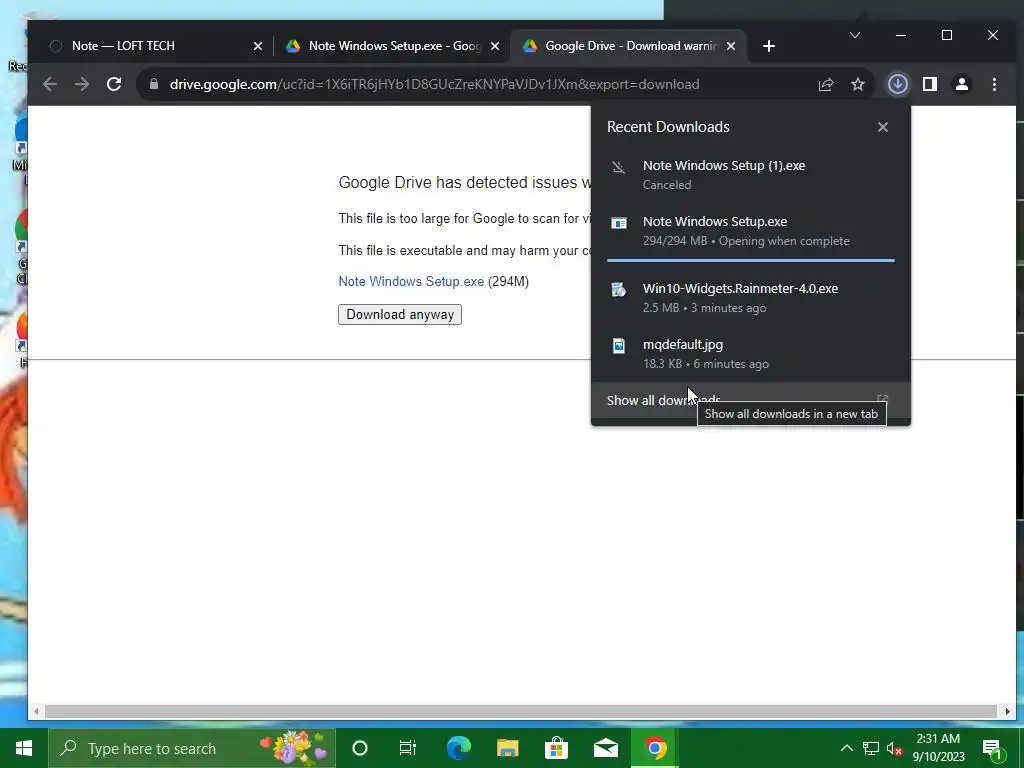The image size is (1024, 768).
Task: Click the profile avatar icon
Action: [x=961, y=84]
